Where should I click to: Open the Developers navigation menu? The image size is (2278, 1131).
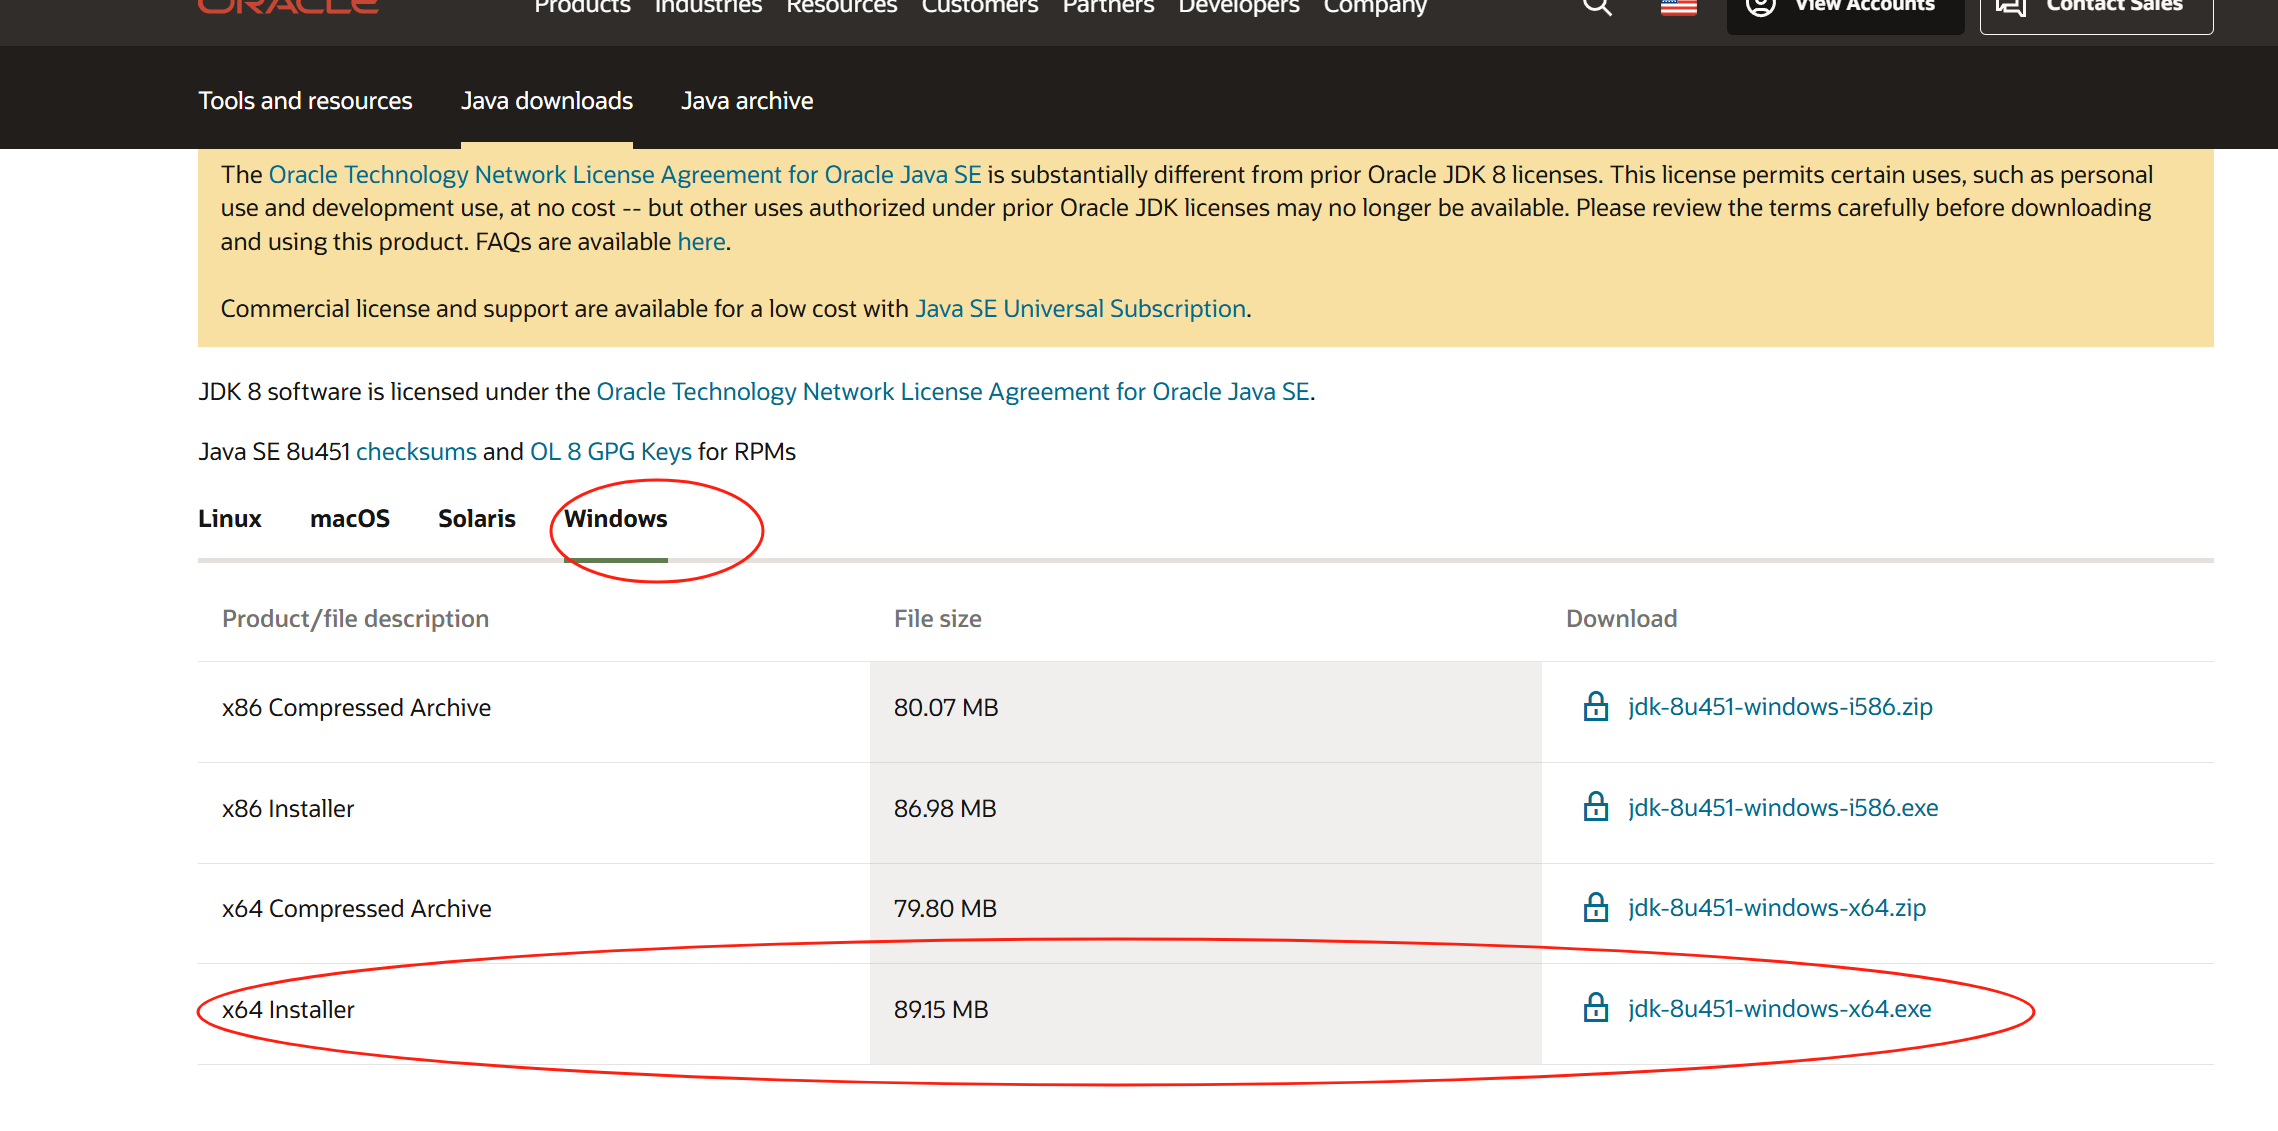click(x=1238, y=7)
